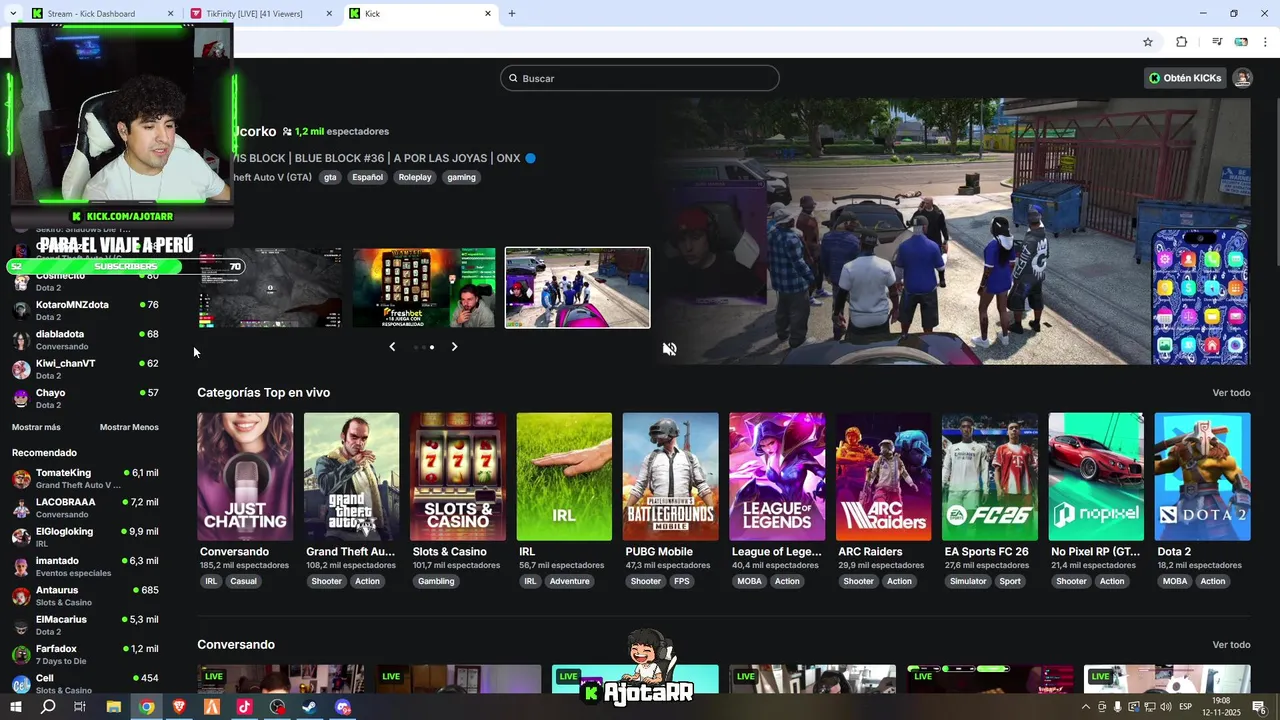The height and width of the screenshot is (720, 1280).
Task: Open Chrome media controls icon
Action: point(1217,42)
